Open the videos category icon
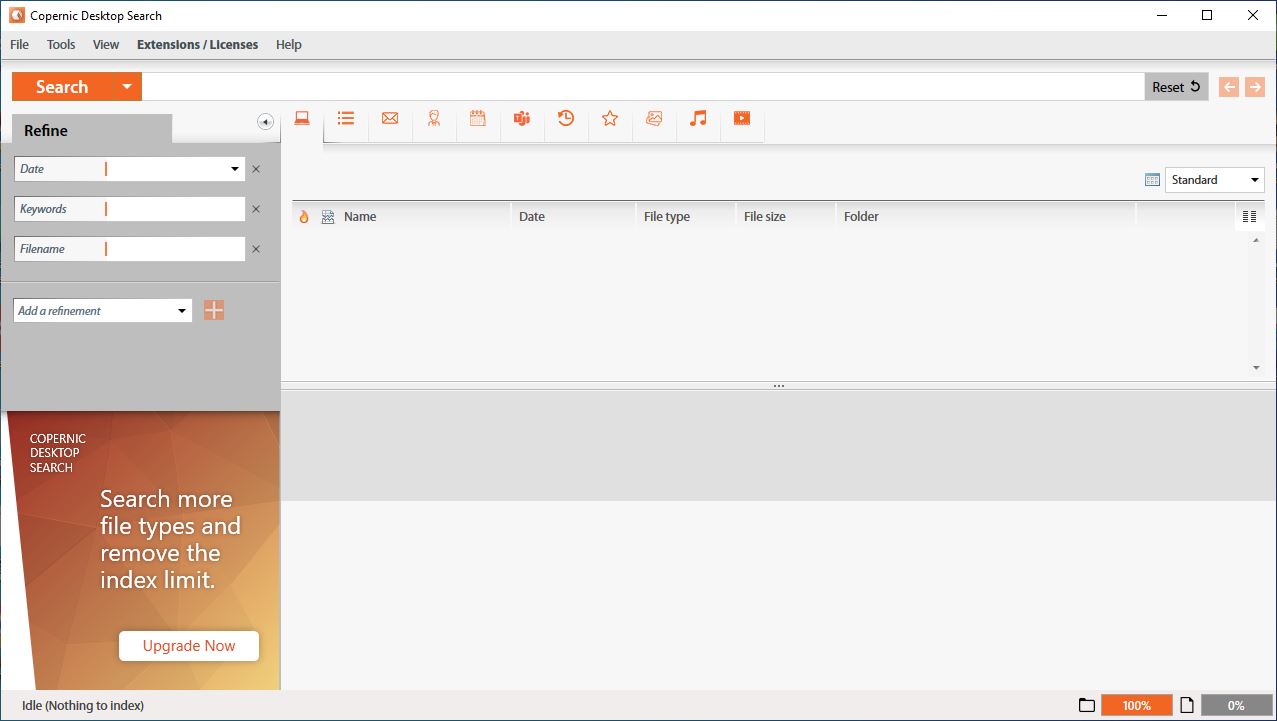The image size is (1277, 721). pos(742,118)
